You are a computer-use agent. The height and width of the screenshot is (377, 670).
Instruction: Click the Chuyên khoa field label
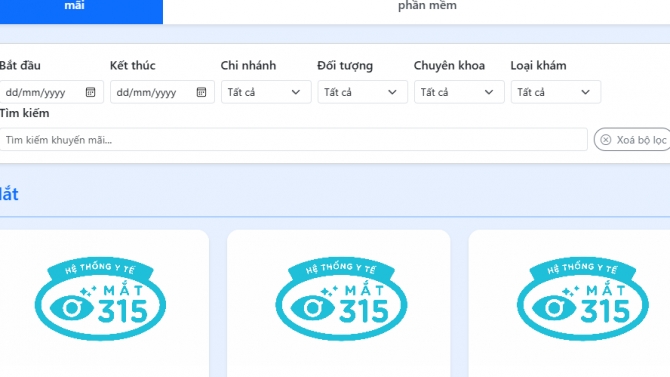coord(449,65)
